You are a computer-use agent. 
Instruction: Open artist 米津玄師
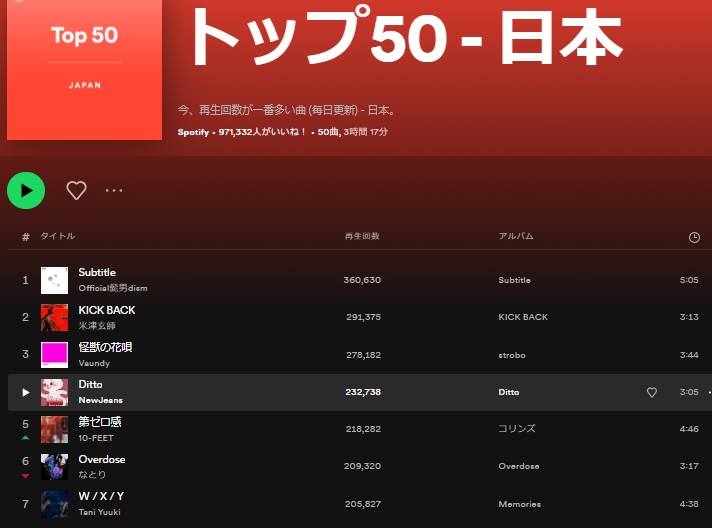pos(97,326)
